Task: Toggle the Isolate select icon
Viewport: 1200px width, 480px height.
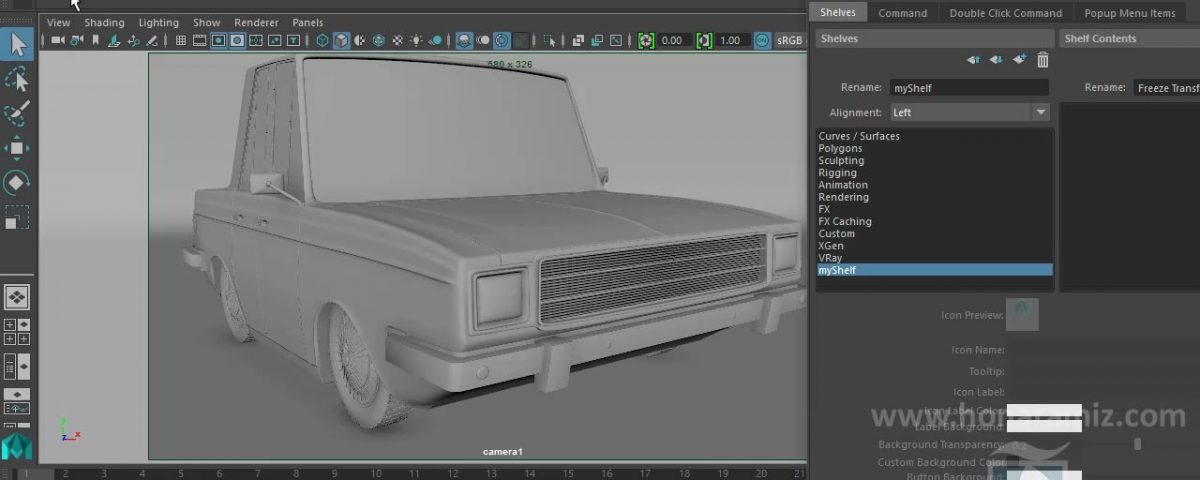Action: [x=549, y=41]
